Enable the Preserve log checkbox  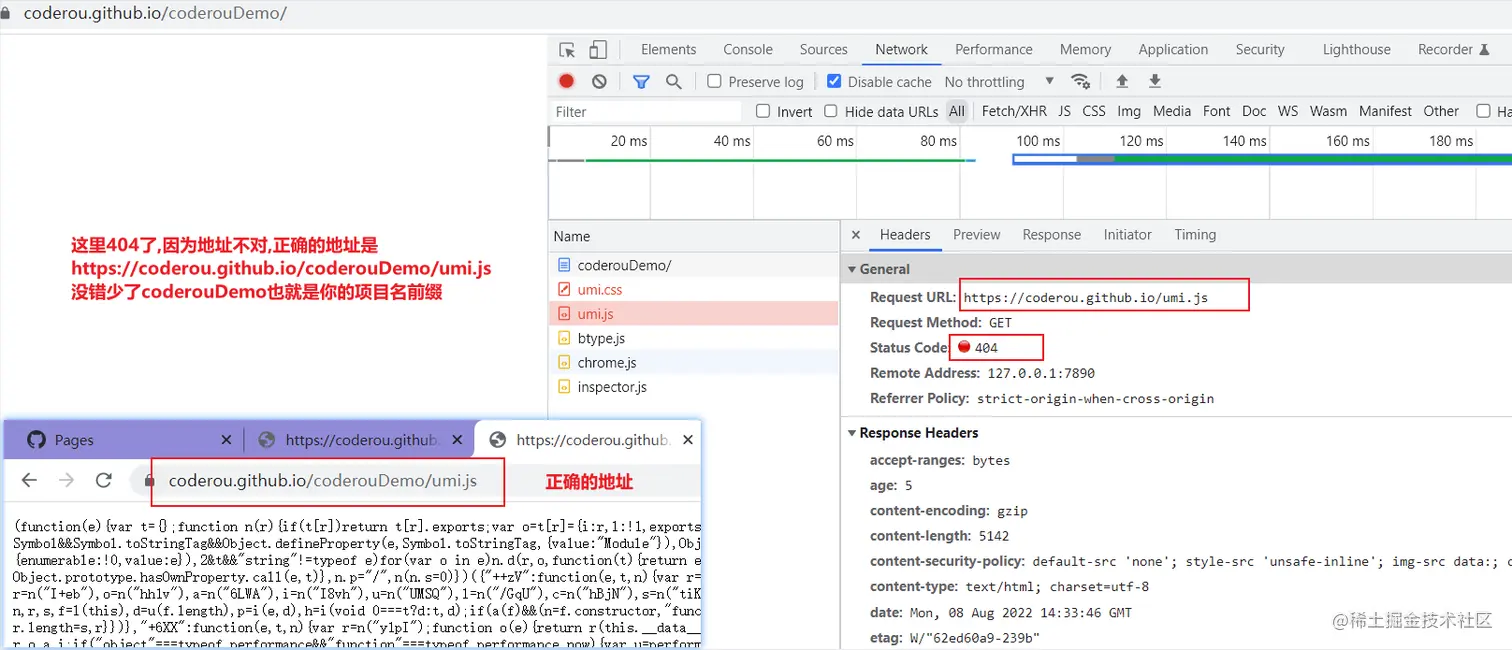coord(714,81)
